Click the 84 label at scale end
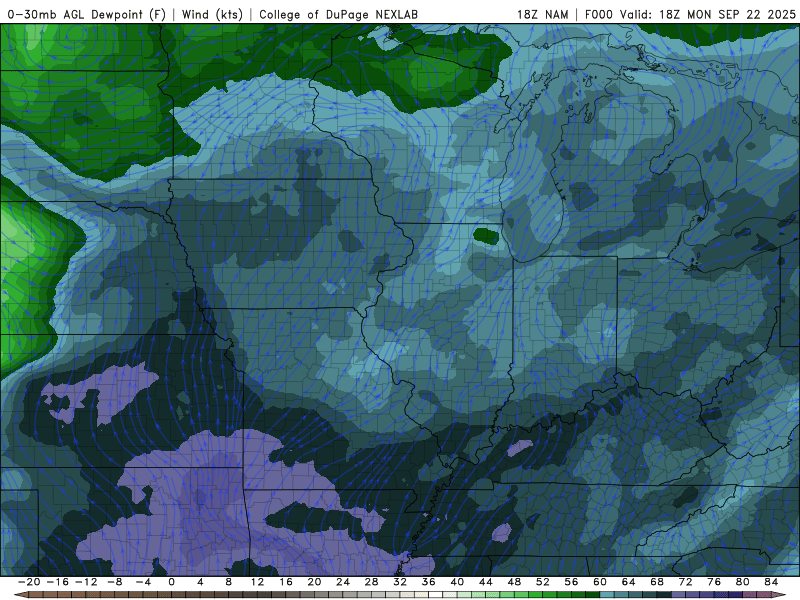Screen dimensions: 800x600 pos(771,582)
